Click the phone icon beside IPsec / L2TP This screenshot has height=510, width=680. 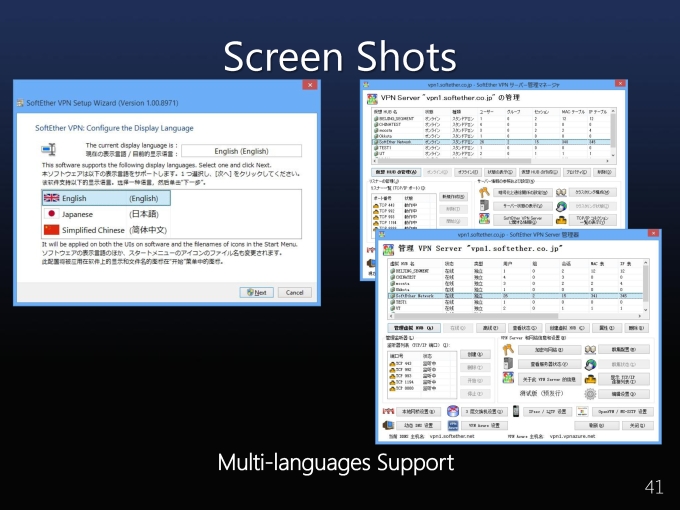click(516, 411)
